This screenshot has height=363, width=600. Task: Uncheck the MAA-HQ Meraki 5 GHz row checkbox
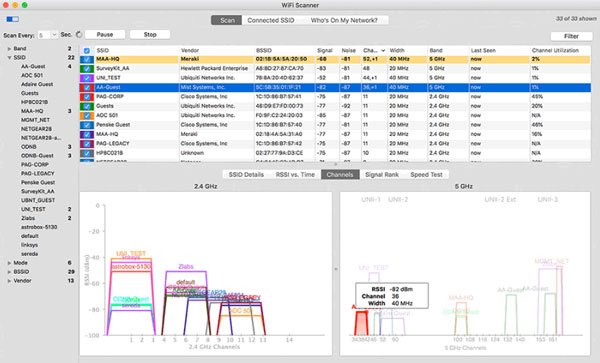[87, 60]
